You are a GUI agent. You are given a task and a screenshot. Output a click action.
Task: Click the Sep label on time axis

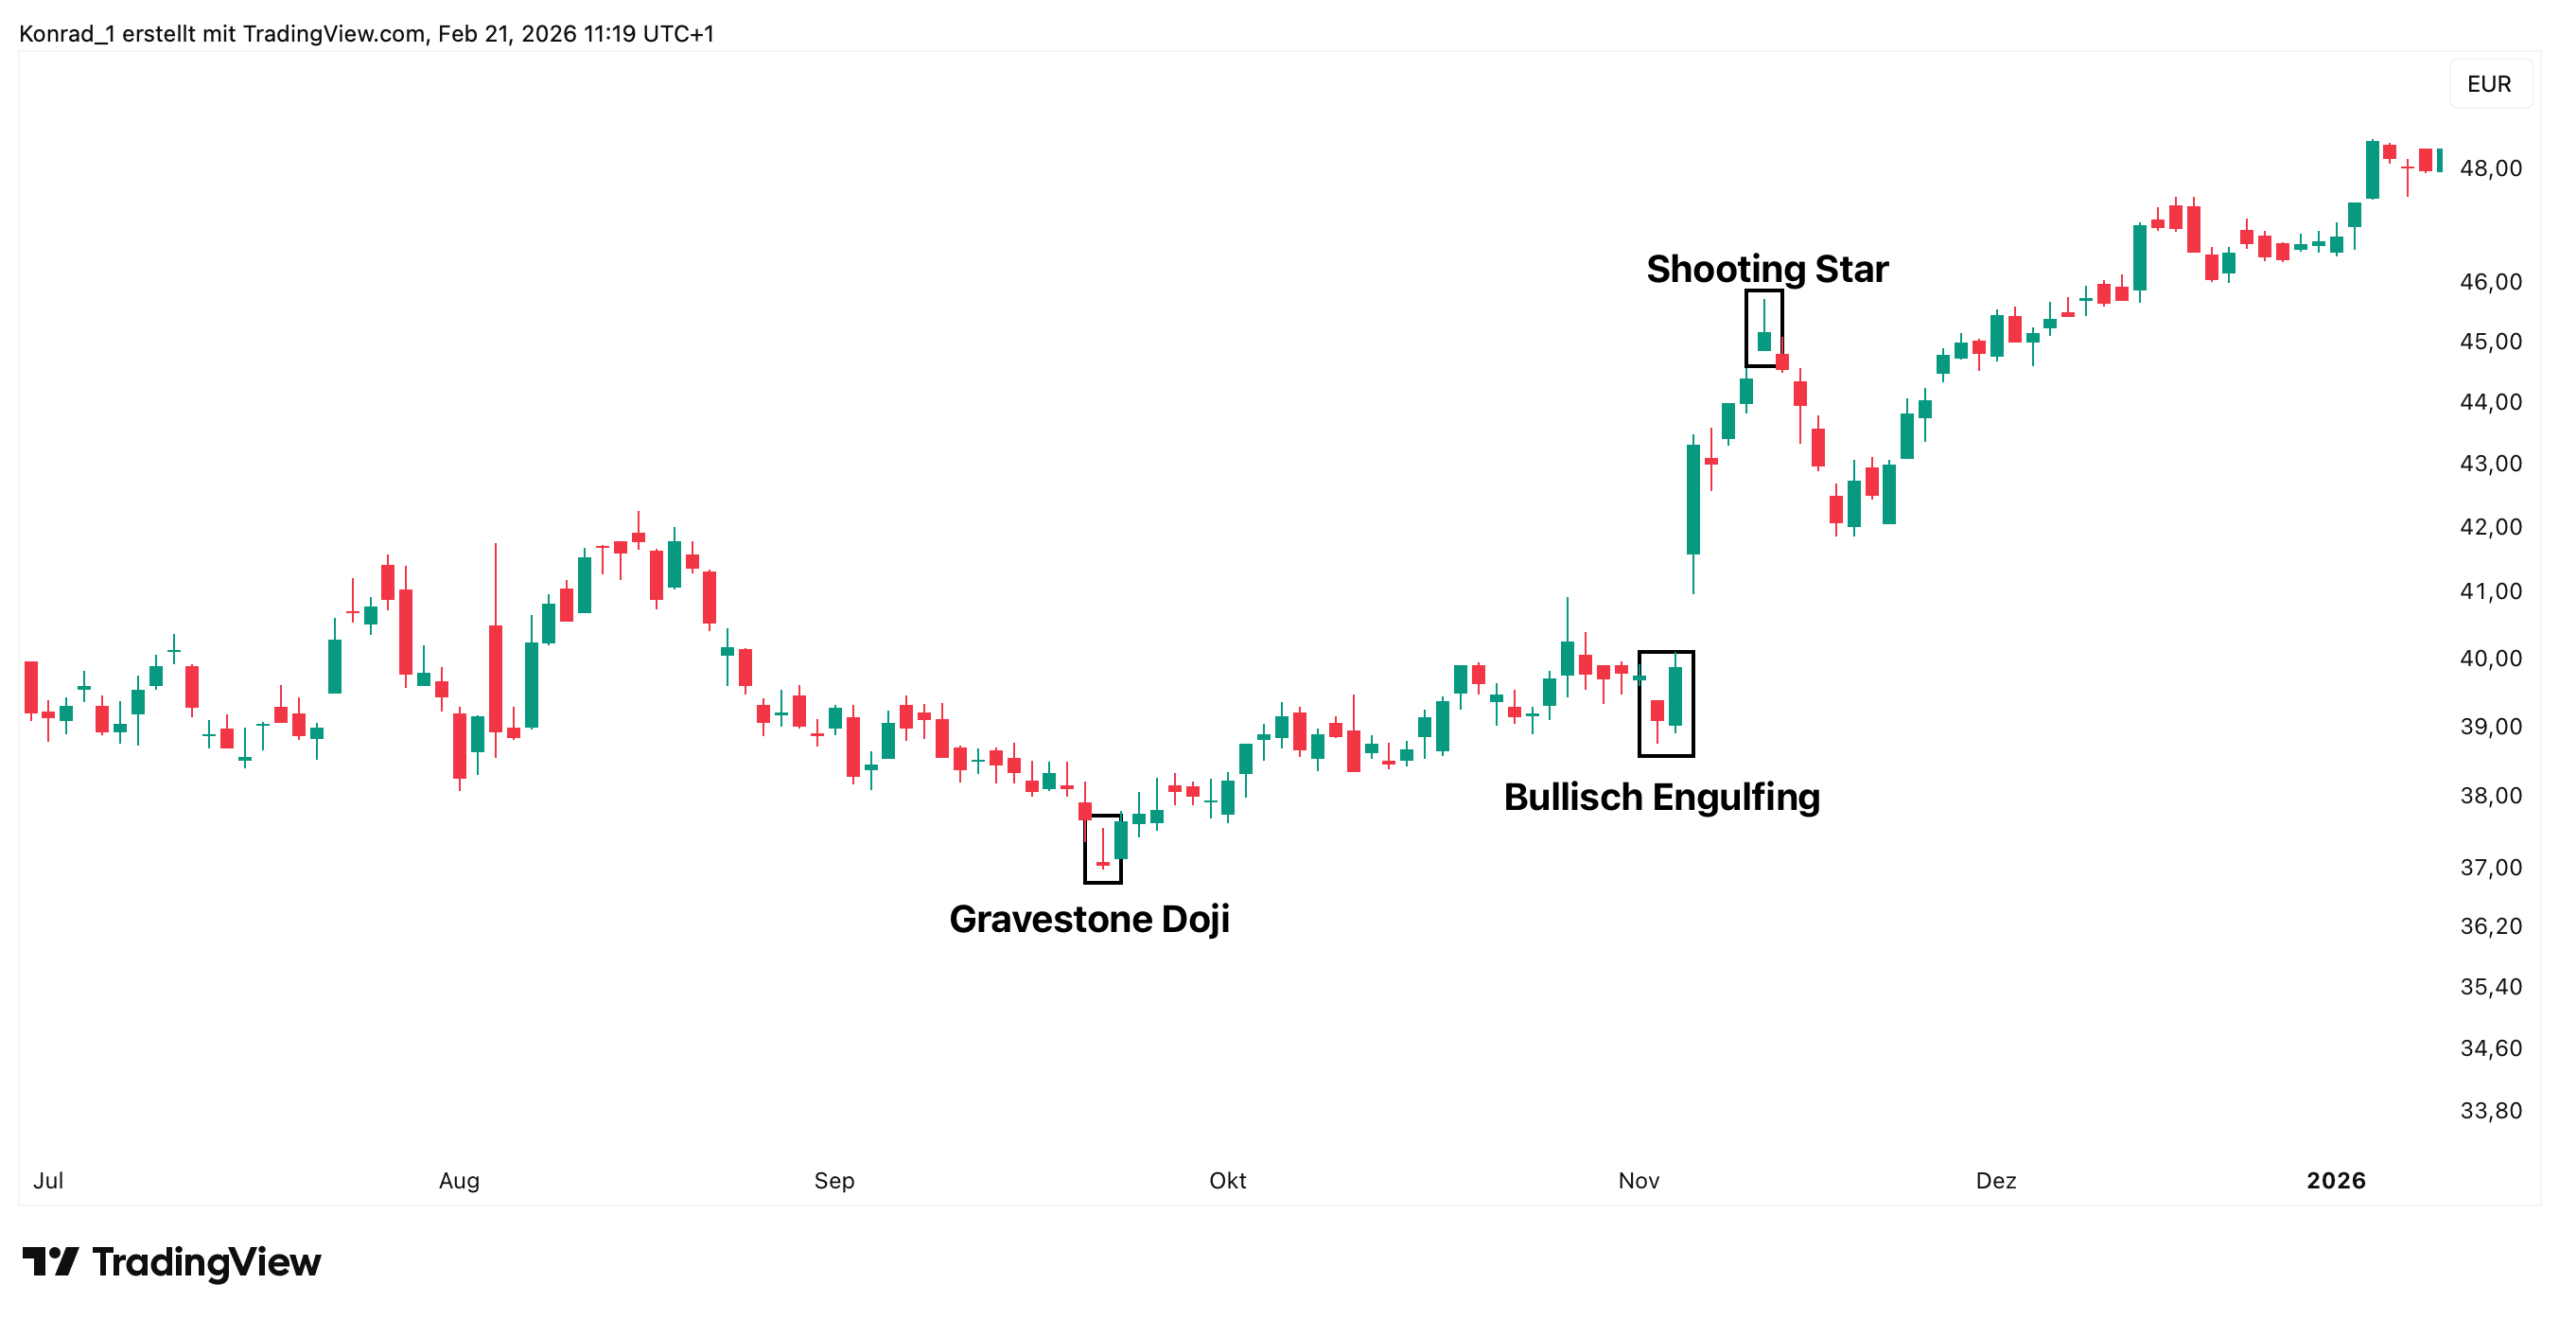[834, 1180]
